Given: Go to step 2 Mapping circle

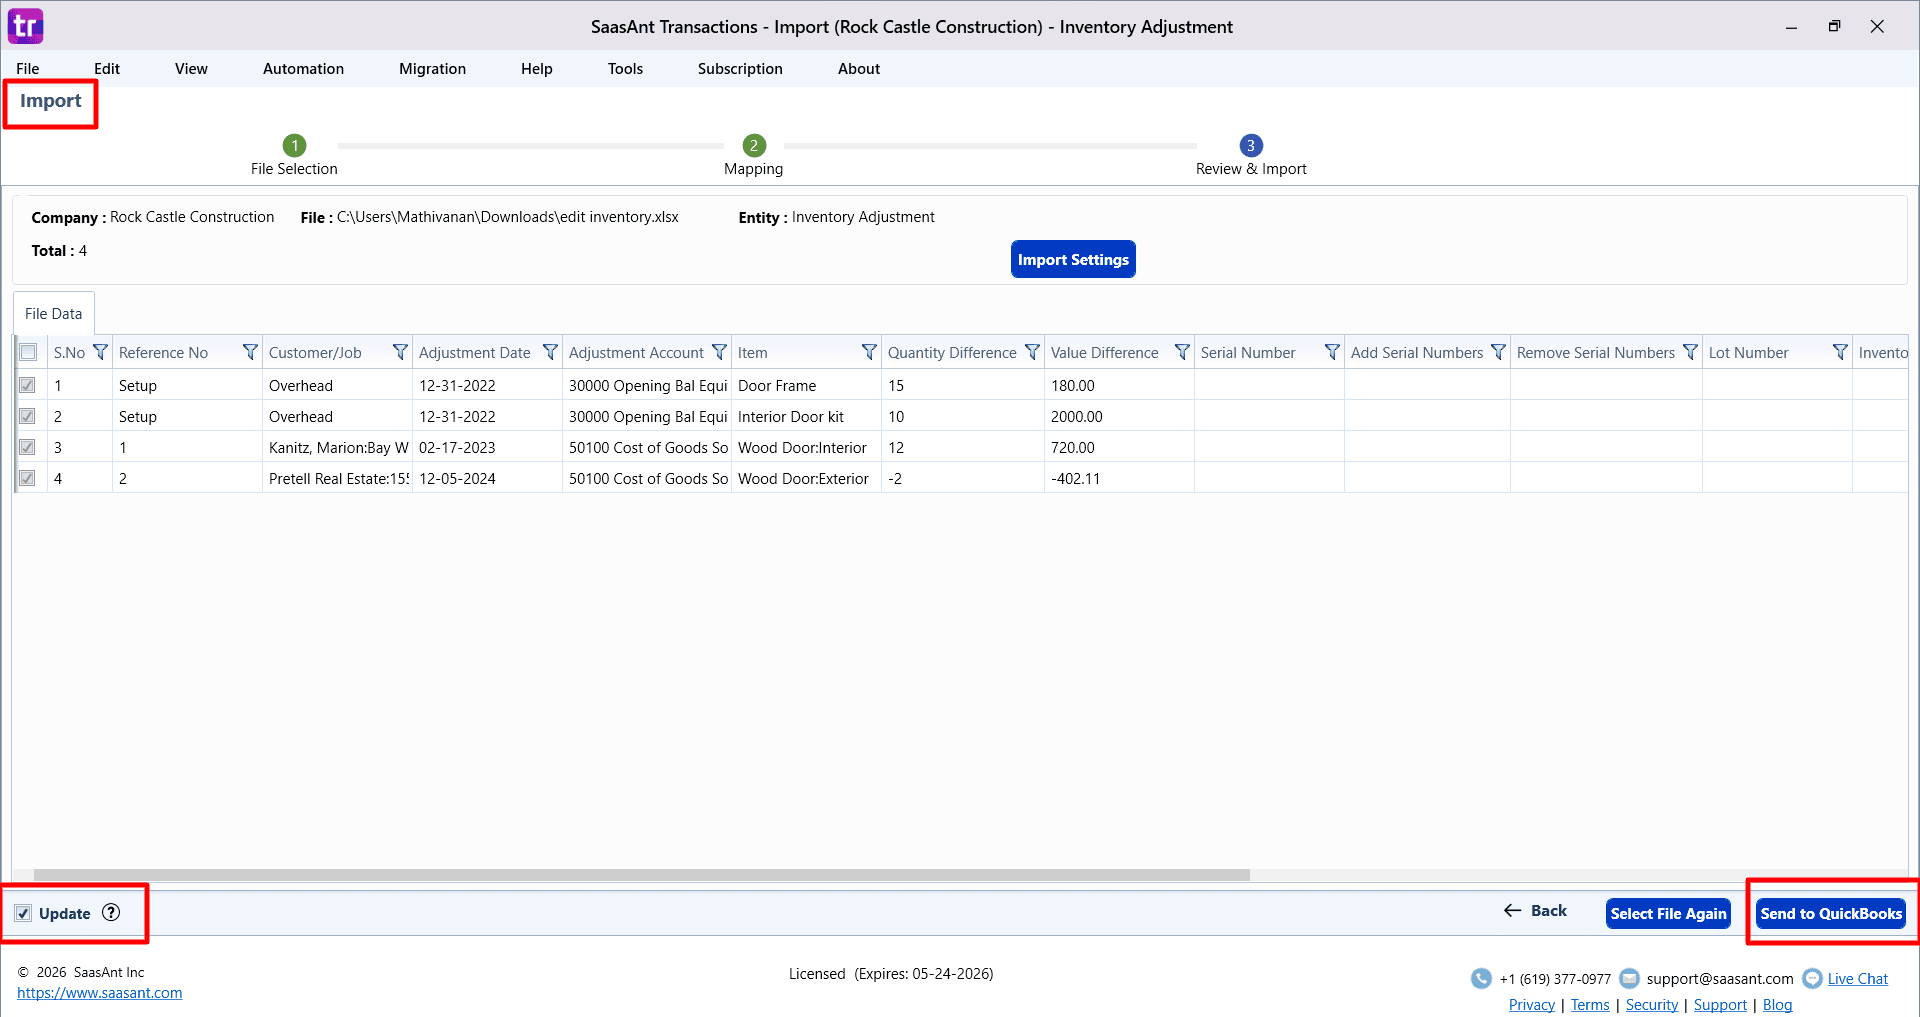Looking at the screenshot, I should [754, 145].
